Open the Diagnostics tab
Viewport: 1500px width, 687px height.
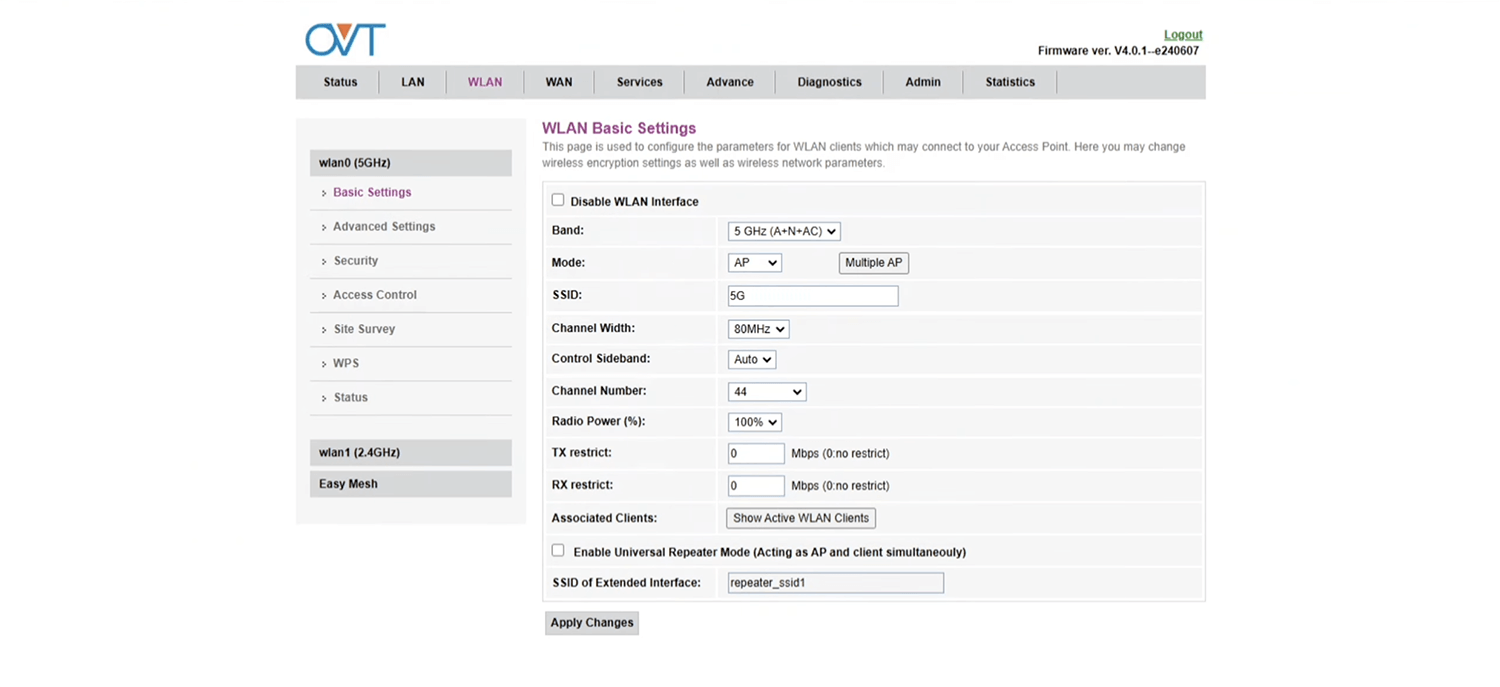click(x=829, y=82)
